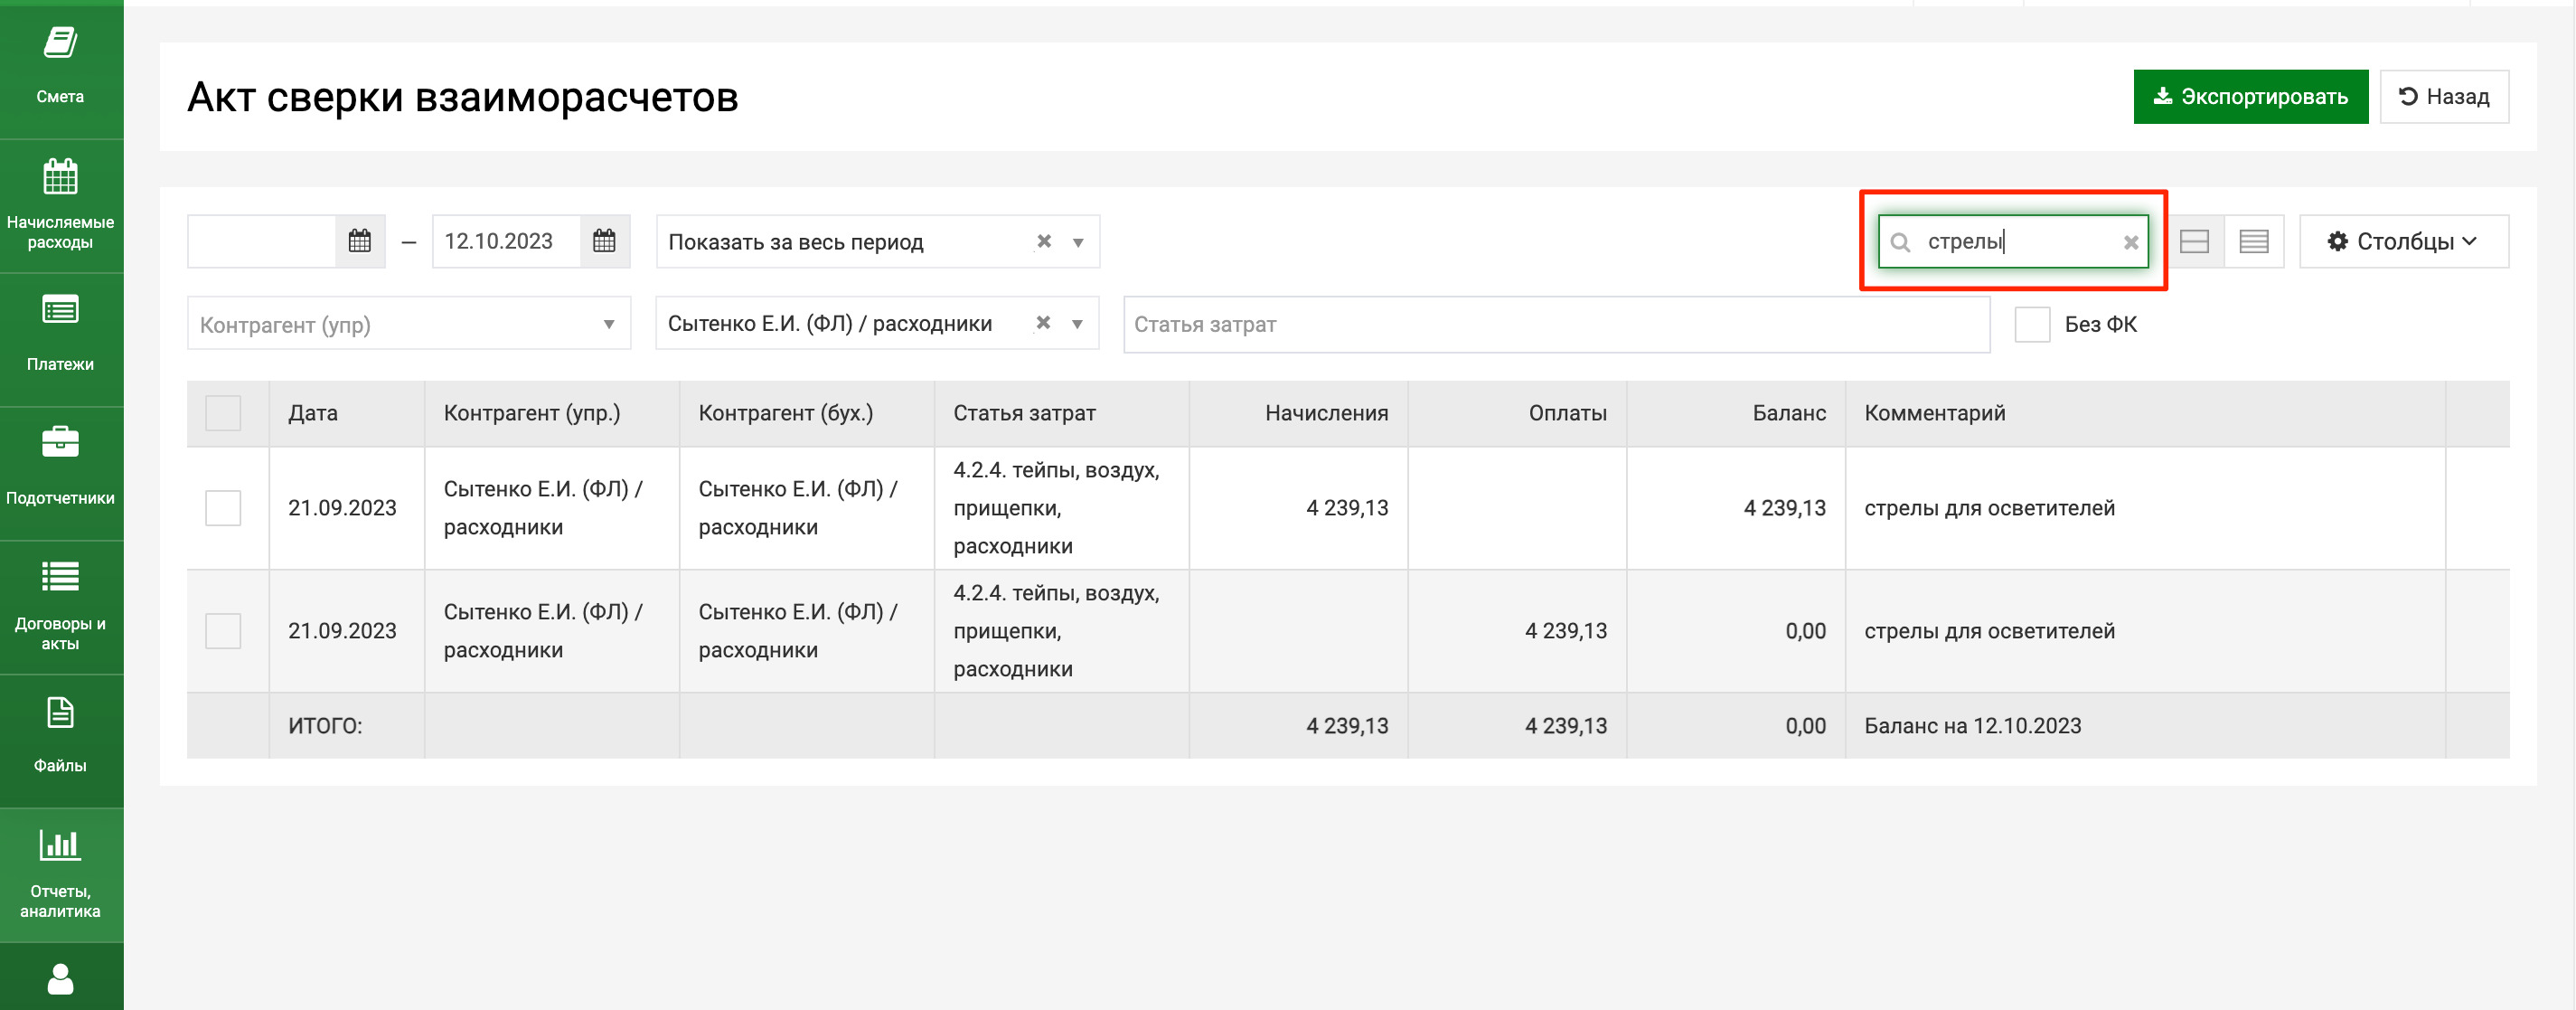The height and width of the screenshot is (1010, 2576).
Task: Click Оплаты value 4 239,13 in second row
Action: click(x=1565, y=631)
